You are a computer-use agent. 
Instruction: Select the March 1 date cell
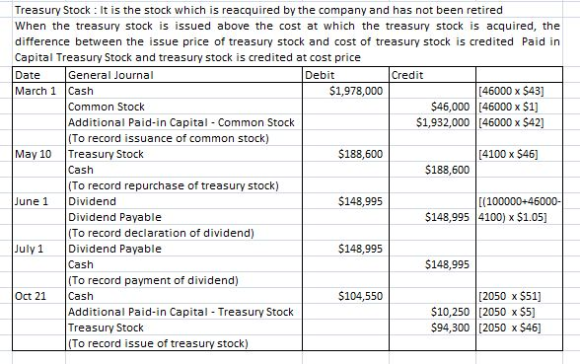point(39,91)
